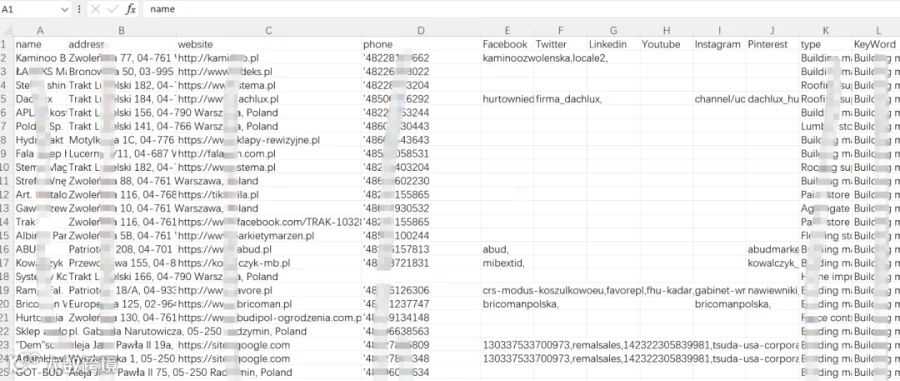Click the 'abud,' Facebook cell
This screenshot has width=900, height=381.
click(507, 249)
